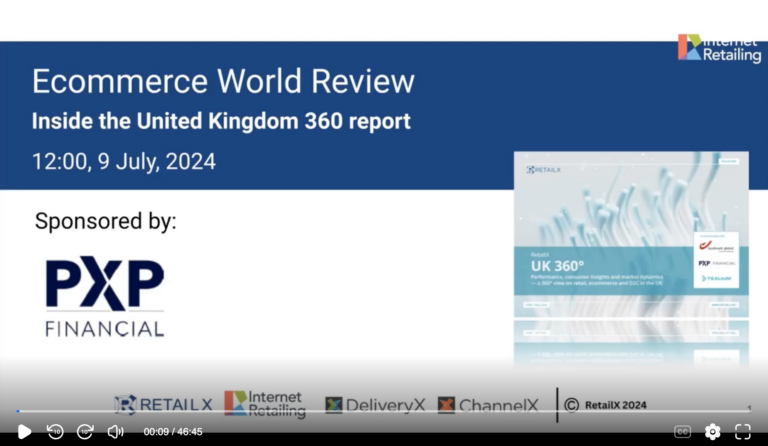Mute the video volume
The height and width of the screenshot is (446, 768).
[x=116, y=431]
